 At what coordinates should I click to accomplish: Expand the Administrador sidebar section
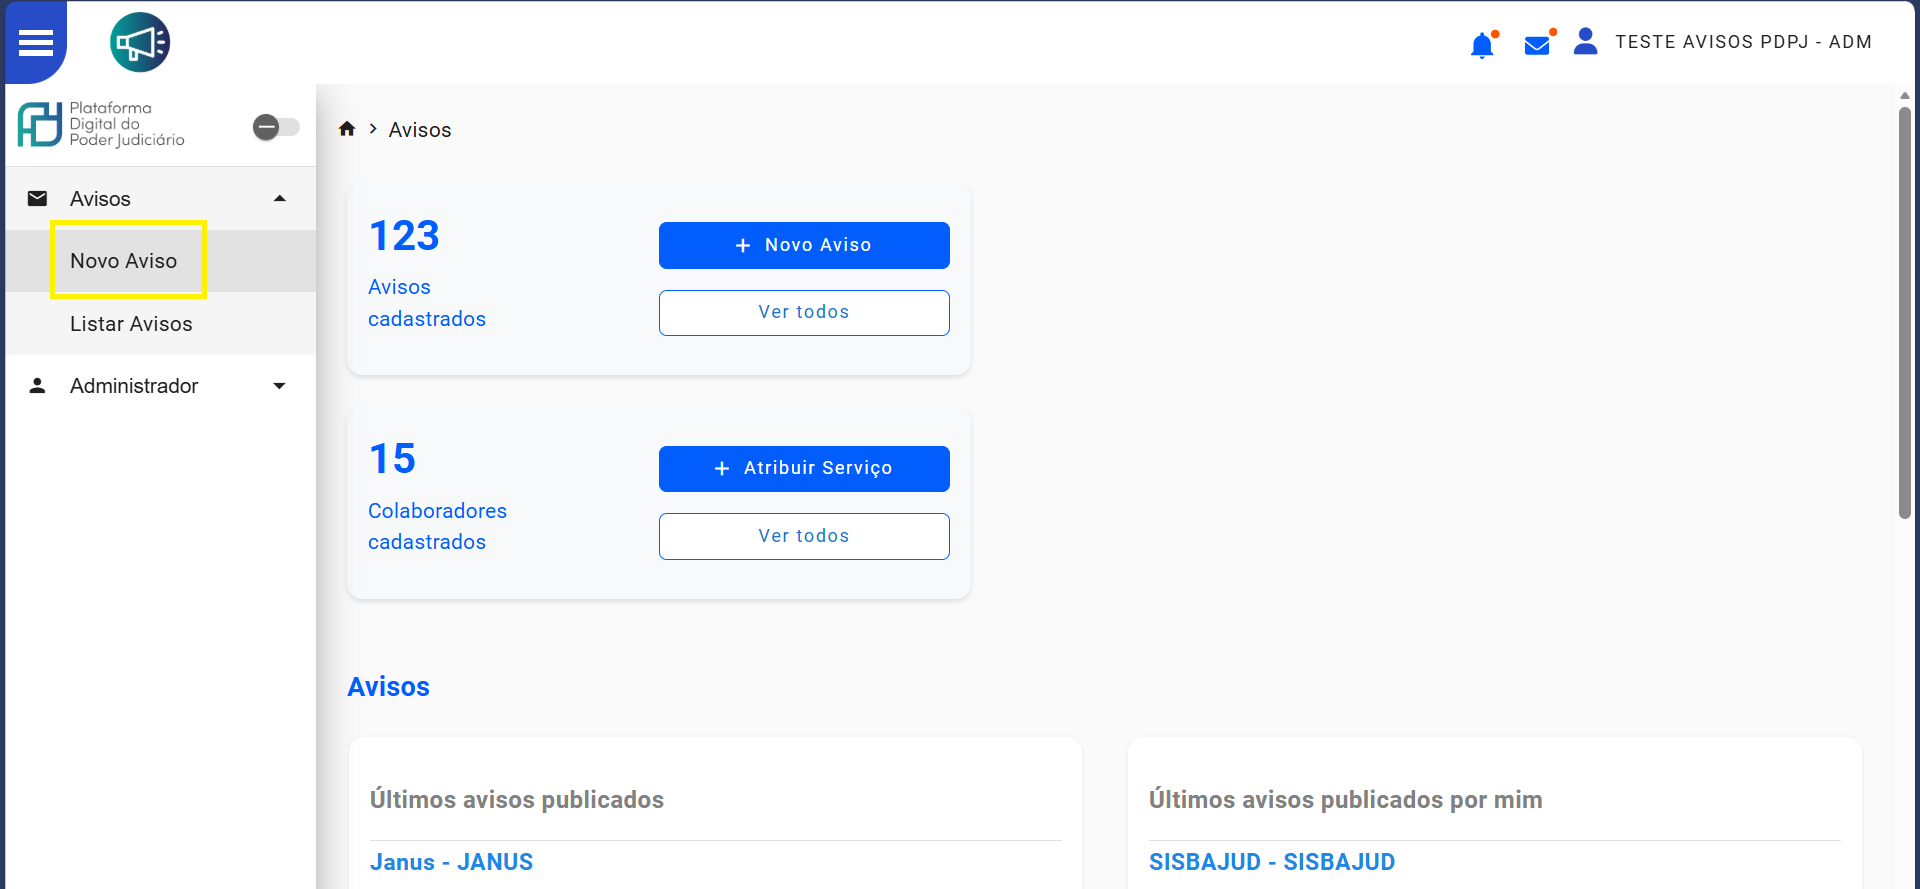(280, 386)
